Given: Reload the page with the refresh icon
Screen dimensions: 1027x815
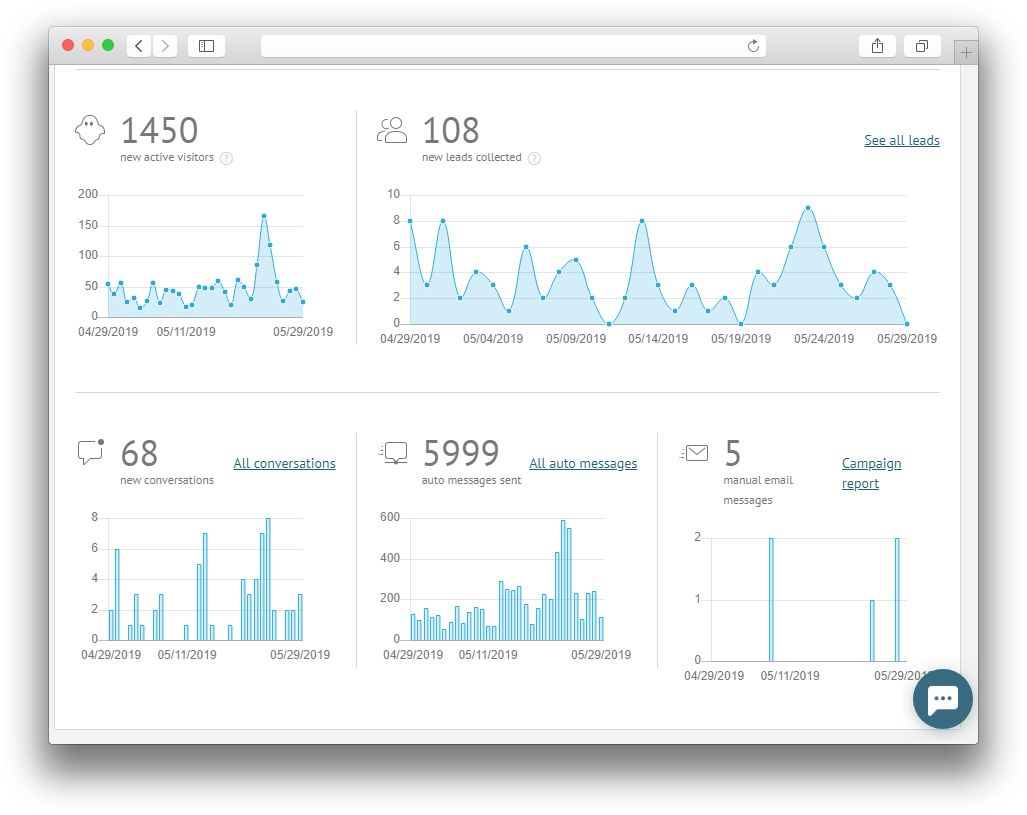Looking at the screenshot, I should point(753,46).
